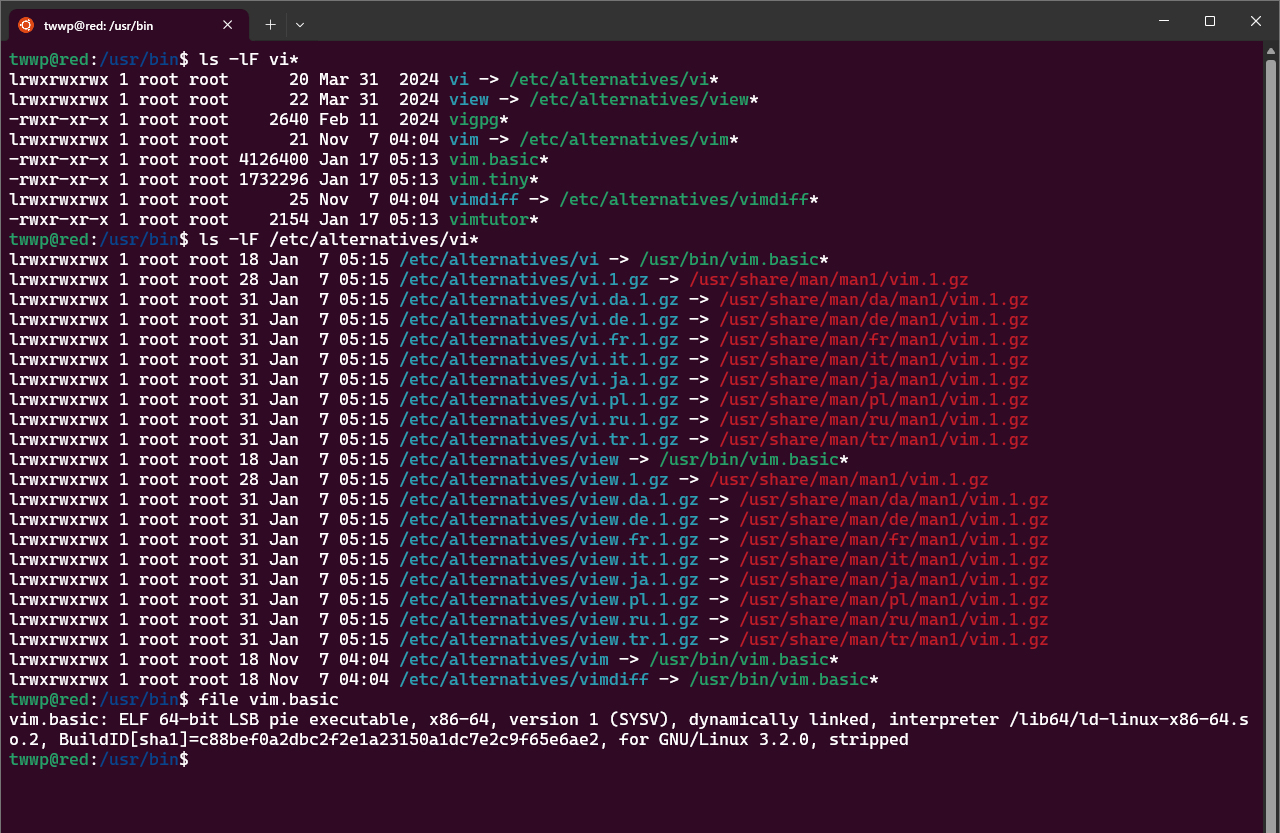Click /etc/alternatives/view.it.1.gz path
The image size is (1280, 833).
click(x=549, y=560)
